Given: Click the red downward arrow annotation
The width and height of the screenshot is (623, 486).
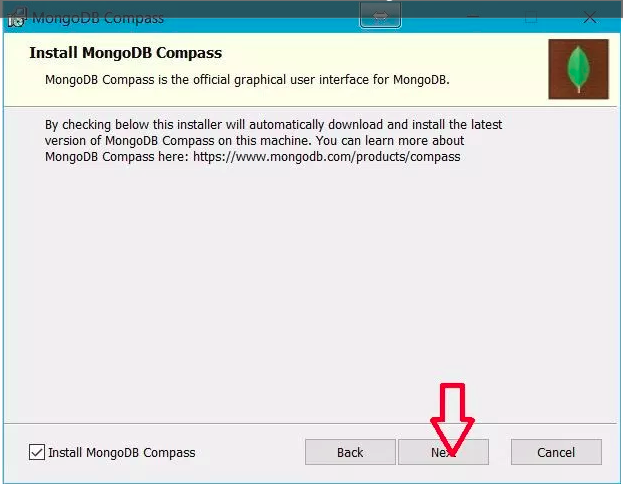Looking at the screenshot, I should [453, 419].
